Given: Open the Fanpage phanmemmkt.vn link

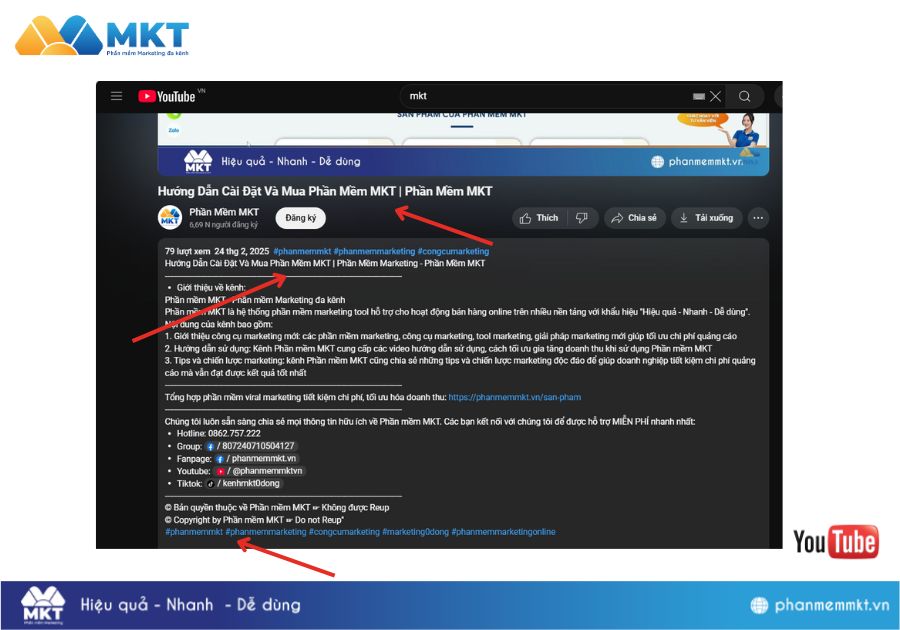Looking at the screenshot, I should pyautogui.click(x=257, y=458).
